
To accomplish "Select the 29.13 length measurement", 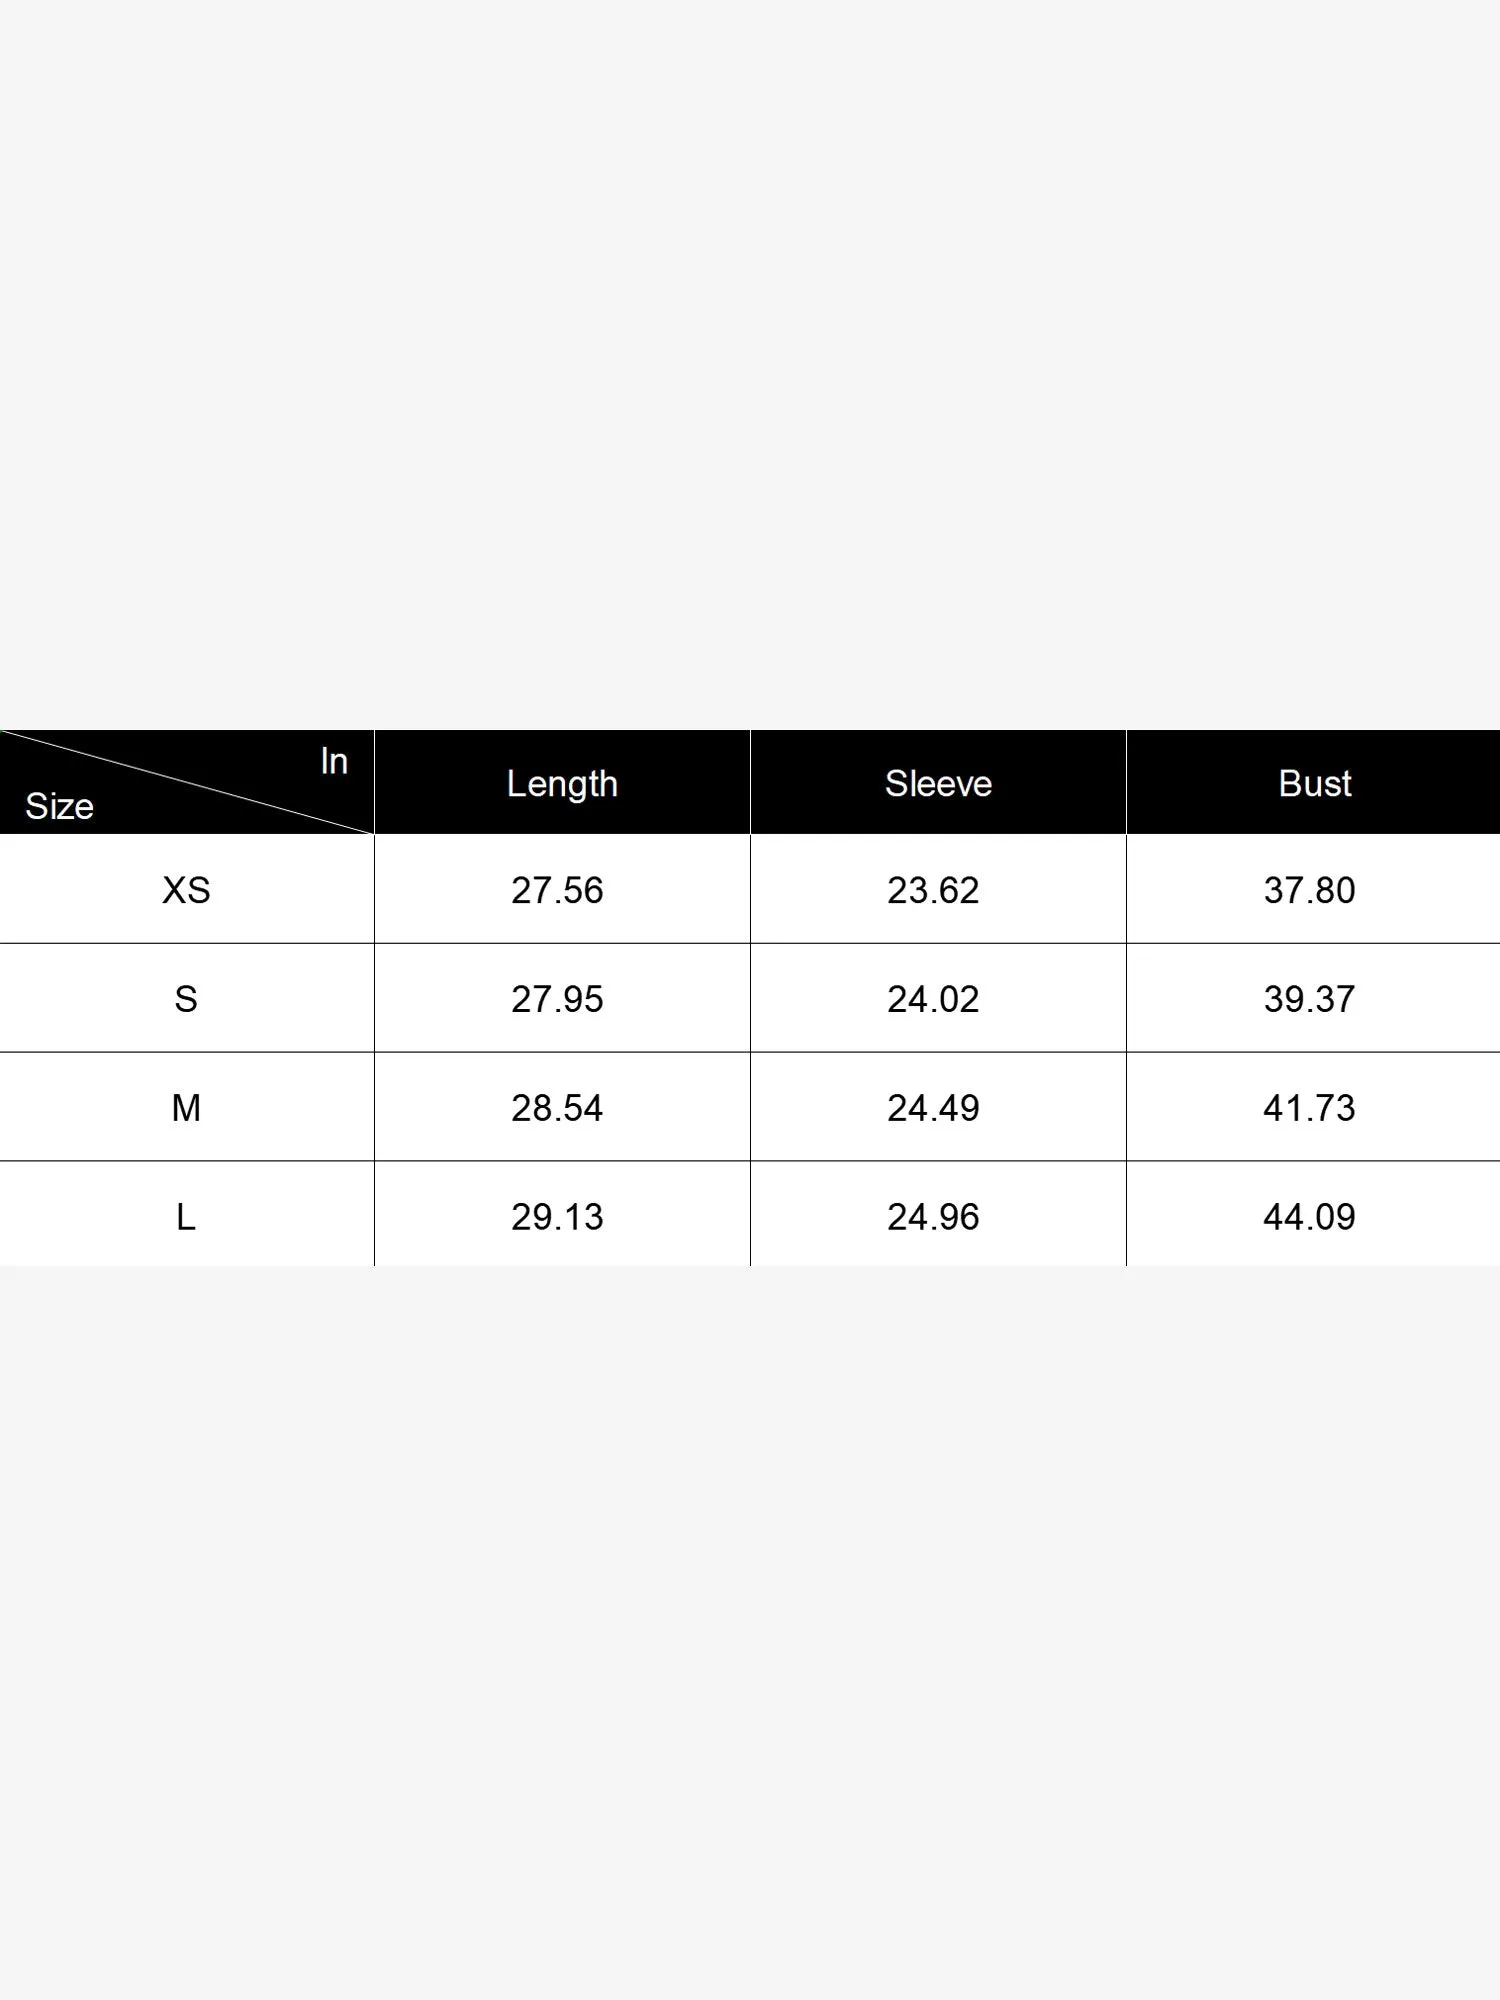I will 557,1217.
